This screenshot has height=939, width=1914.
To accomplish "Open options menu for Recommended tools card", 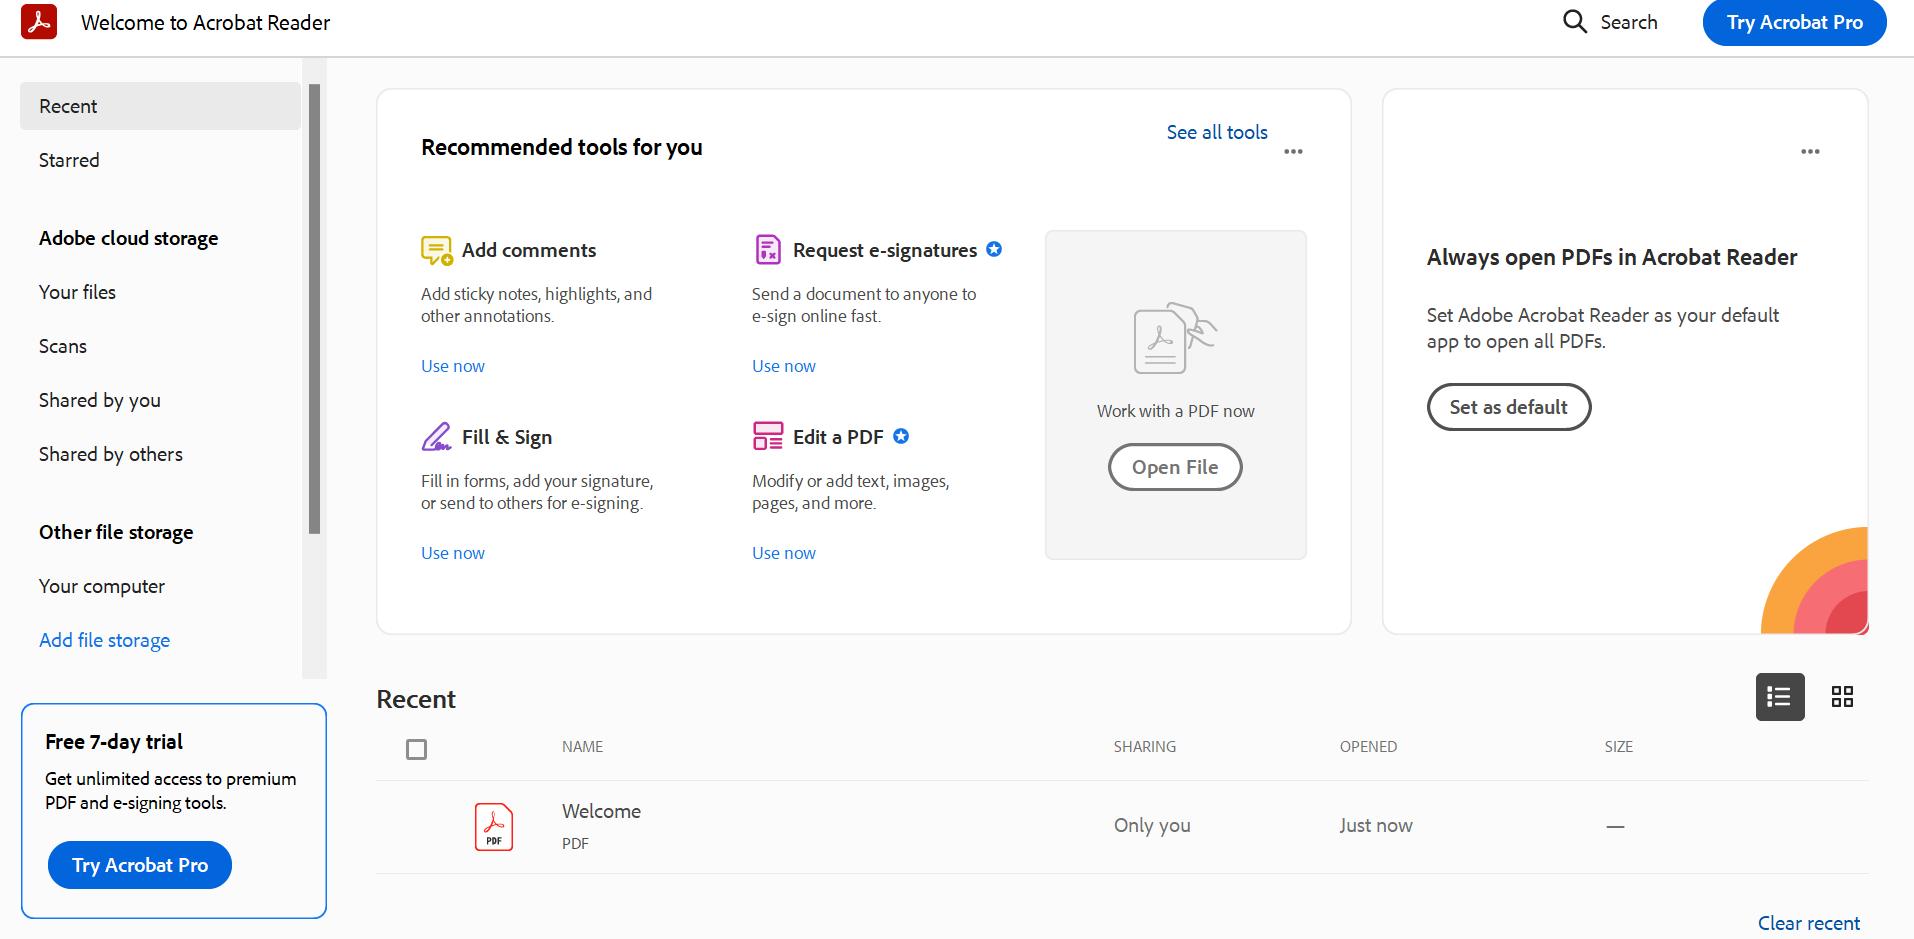I will (x=1293, y=152).
